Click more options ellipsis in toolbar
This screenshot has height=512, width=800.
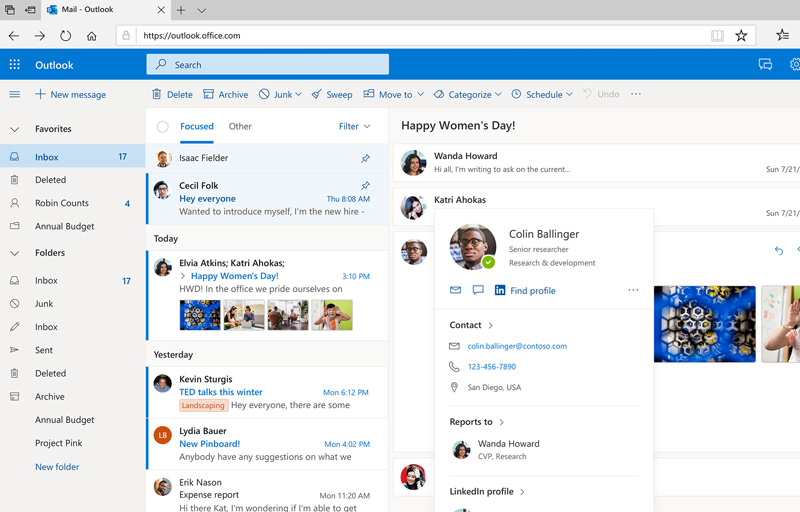point(636,94)
